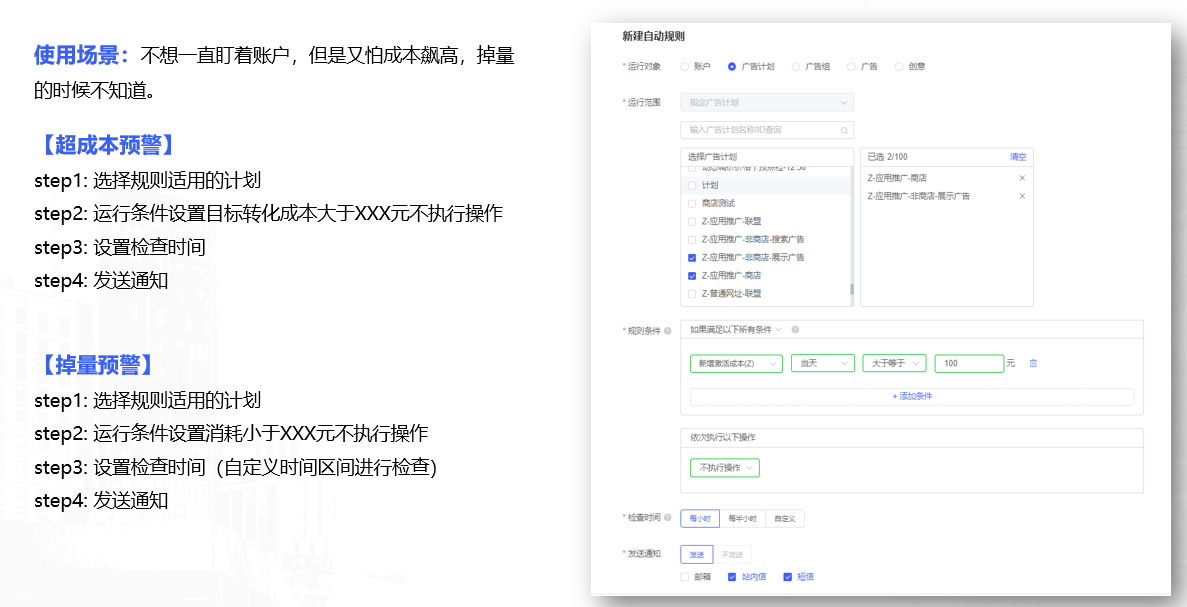The image size is (1187, 607).
Task: Click the help icon next to 检查时间
Action: pyautogui.click(x=667, y=518)
